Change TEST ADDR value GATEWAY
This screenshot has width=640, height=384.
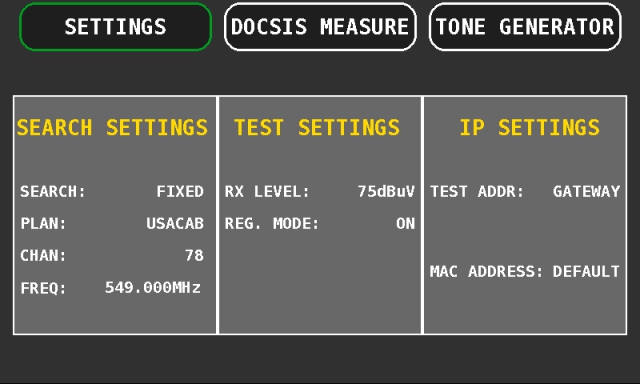pos(587,191)
